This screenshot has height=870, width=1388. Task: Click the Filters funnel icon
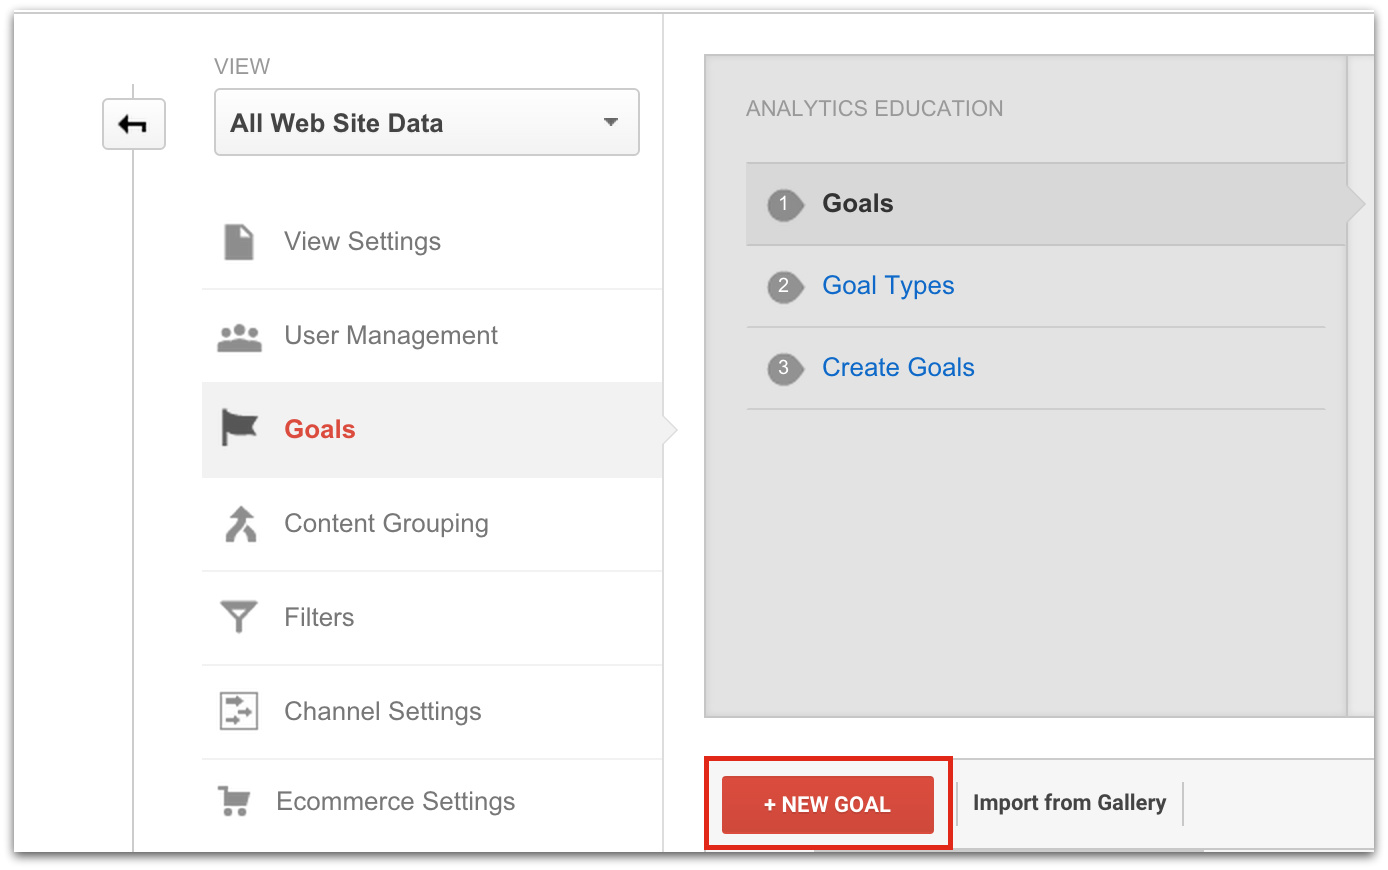(239, 617)
